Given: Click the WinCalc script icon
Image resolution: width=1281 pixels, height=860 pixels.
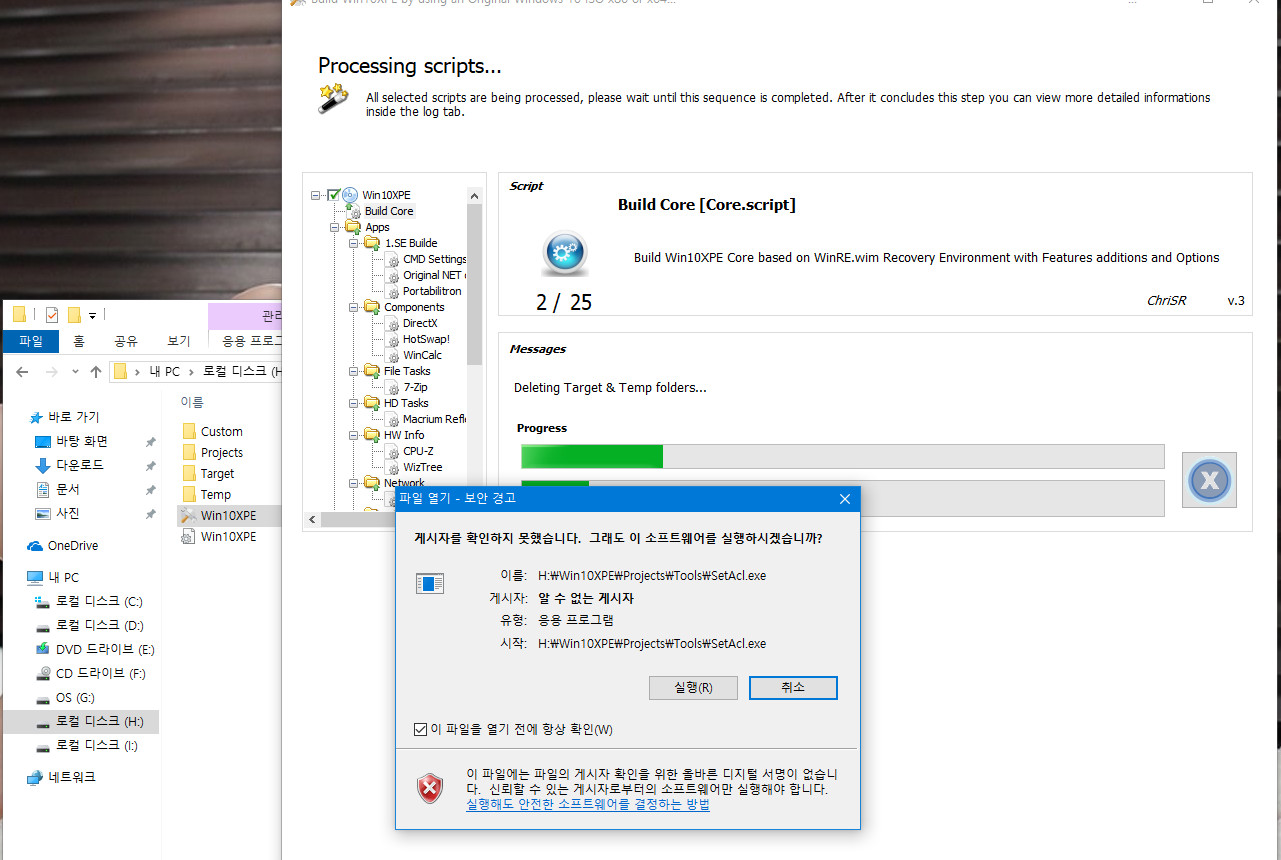Looking at the screenshot, I should point(393,355).
